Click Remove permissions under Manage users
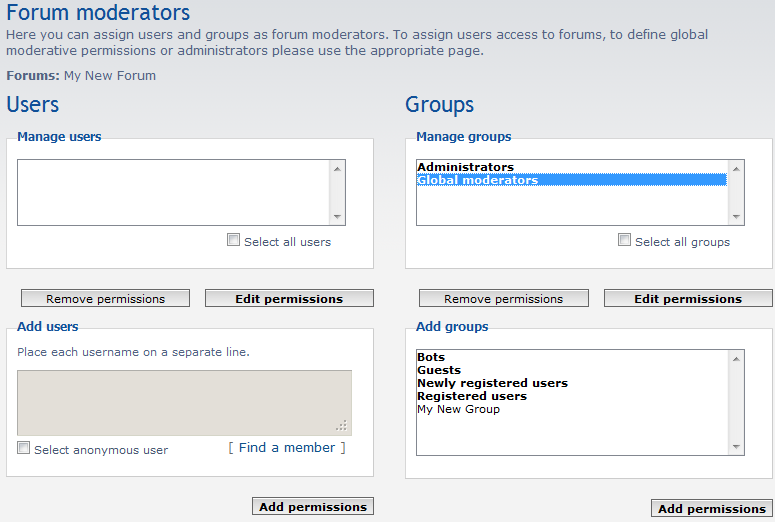The height and width of the screenshot is (522, 775). [x=105, y=298]
